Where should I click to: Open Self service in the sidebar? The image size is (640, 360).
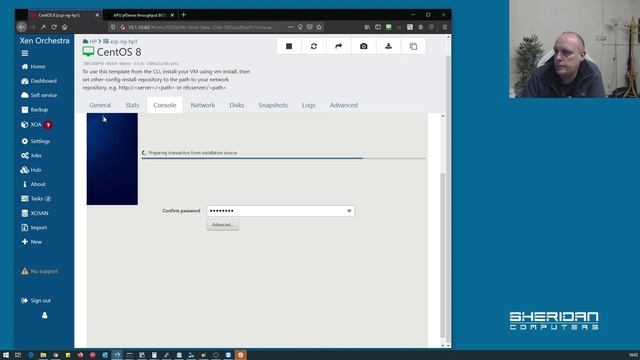(39, 95)
